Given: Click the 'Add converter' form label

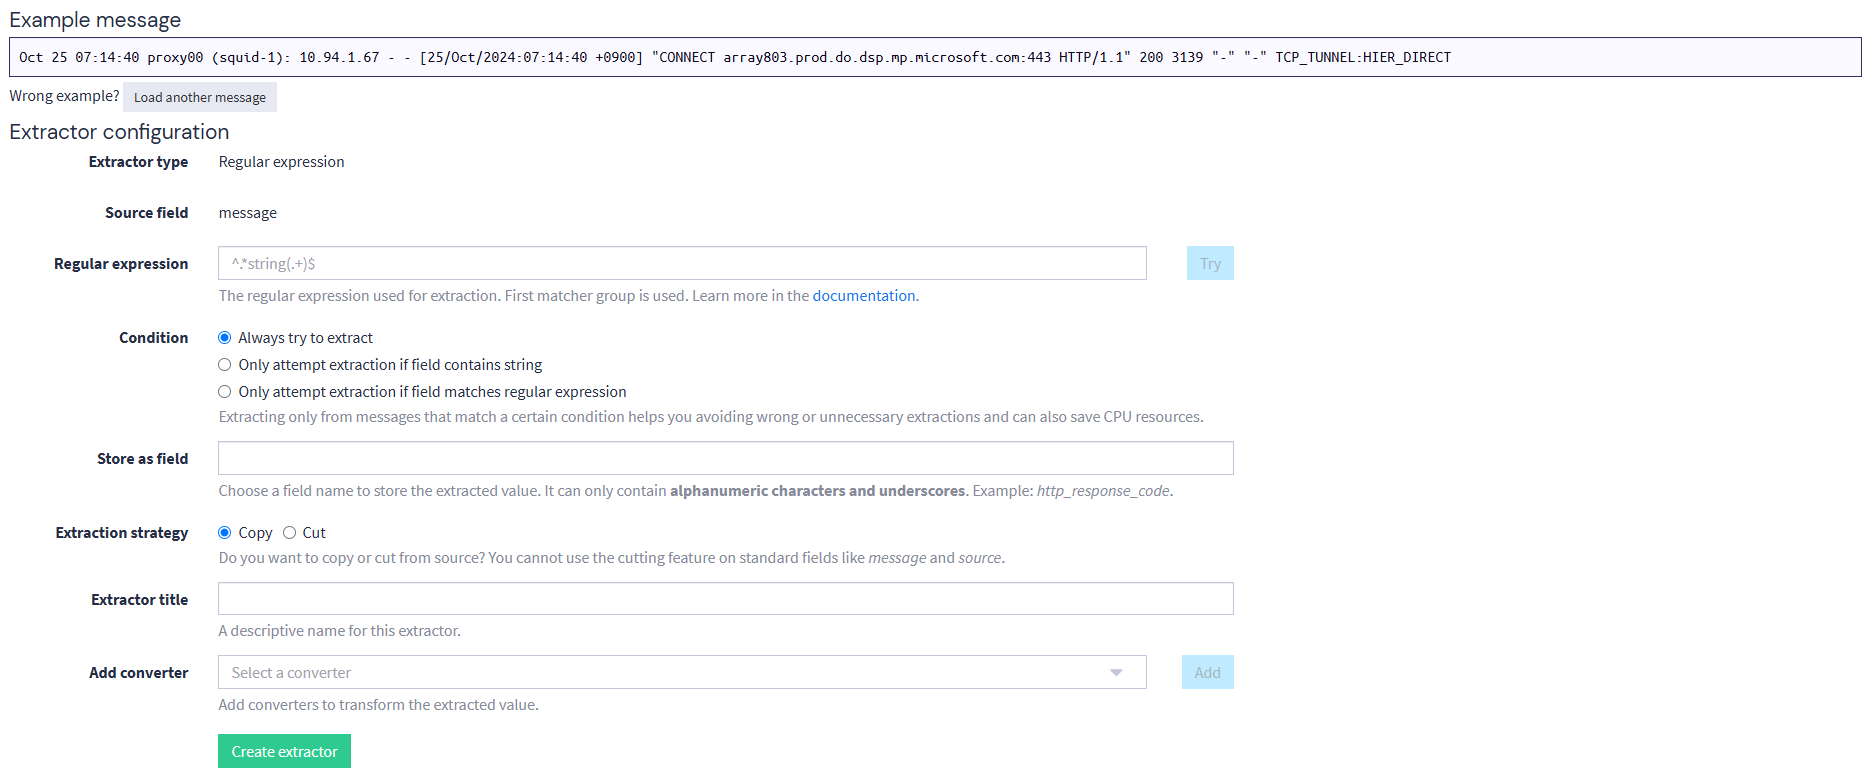Looking at the screenshot, I should pyautogui.click(x=138, y=673).
